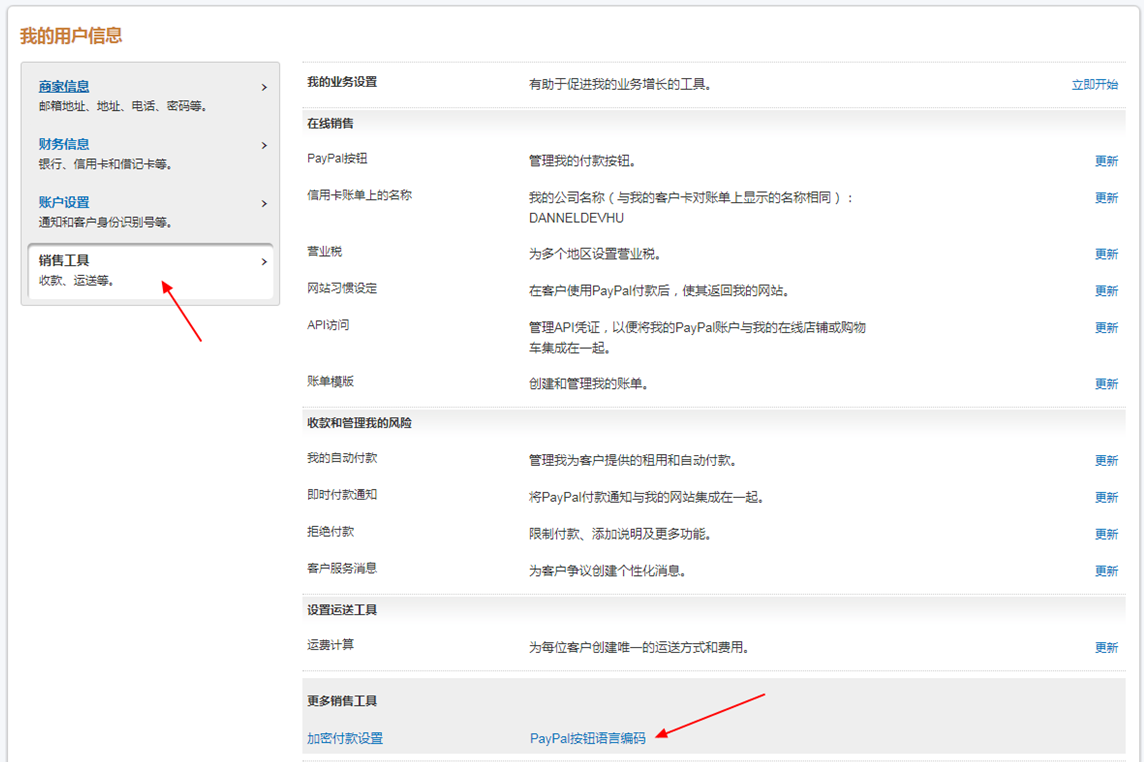Update the 运费计算 shipping setting
This screenshot has height=762, width=1144.
pos(1106,648)
